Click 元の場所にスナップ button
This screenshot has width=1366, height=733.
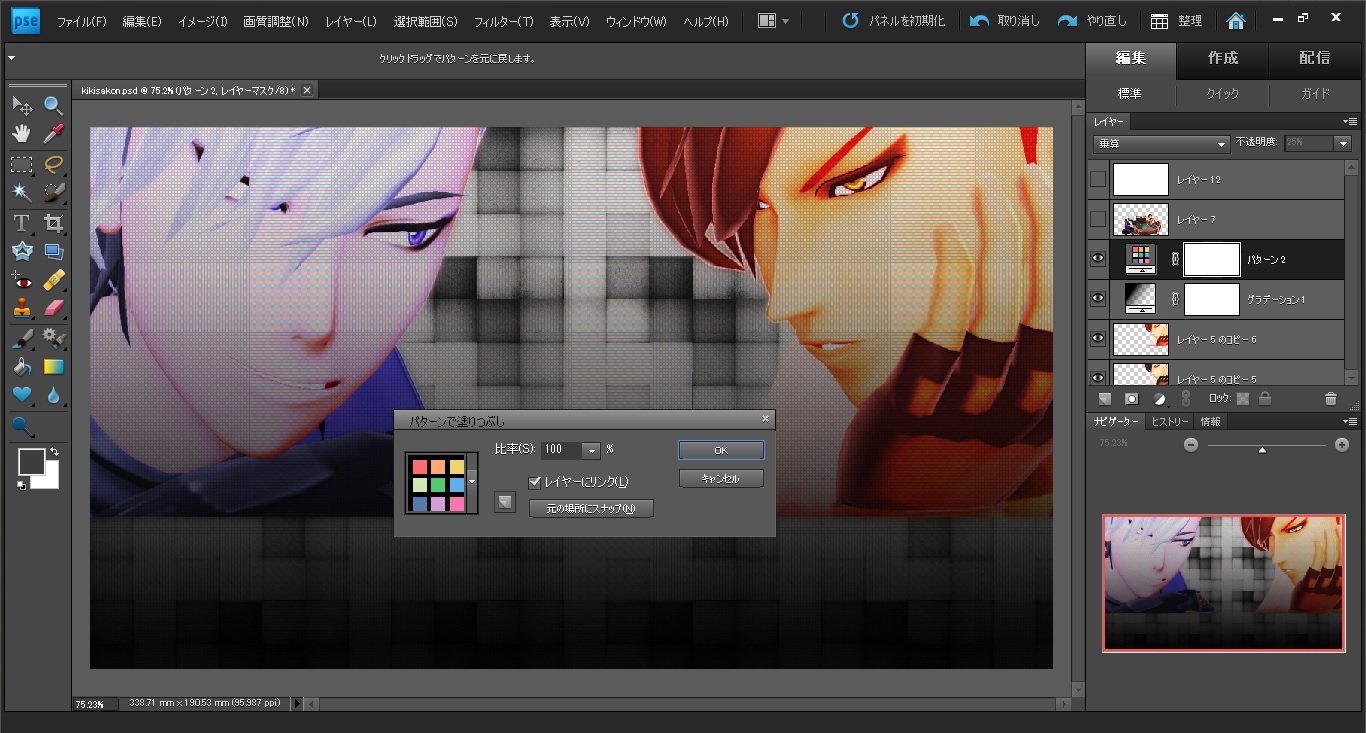click(591, 509)
